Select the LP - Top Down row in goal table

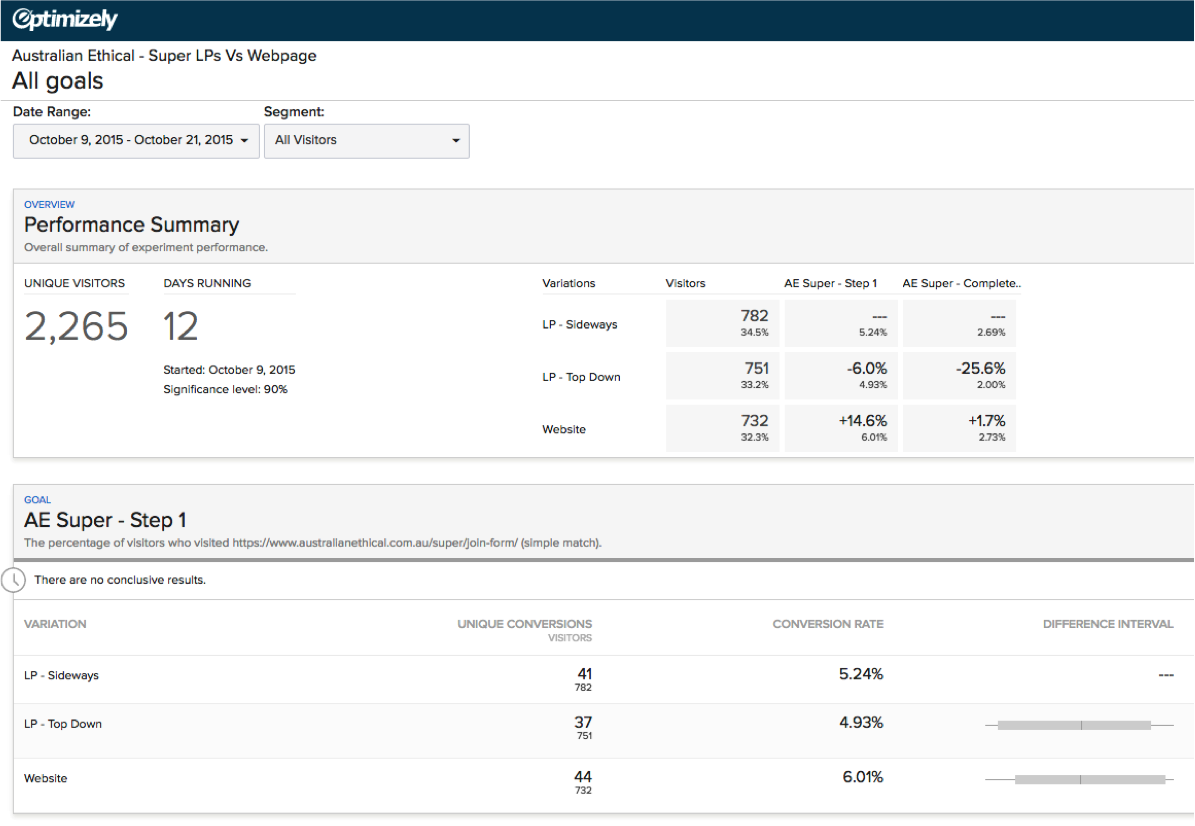coord(604,730)
